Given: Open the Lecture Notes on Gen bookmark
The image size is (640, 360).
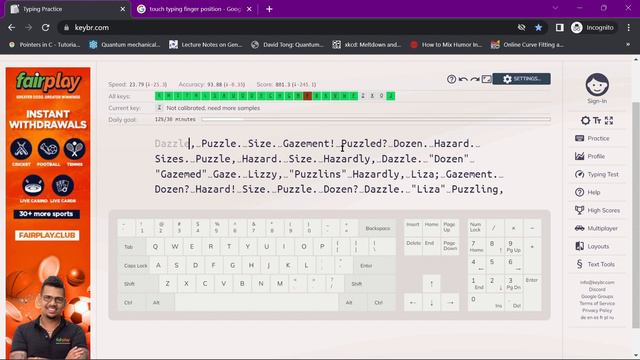Looking at the screenshot, I should tap(206, 44).
